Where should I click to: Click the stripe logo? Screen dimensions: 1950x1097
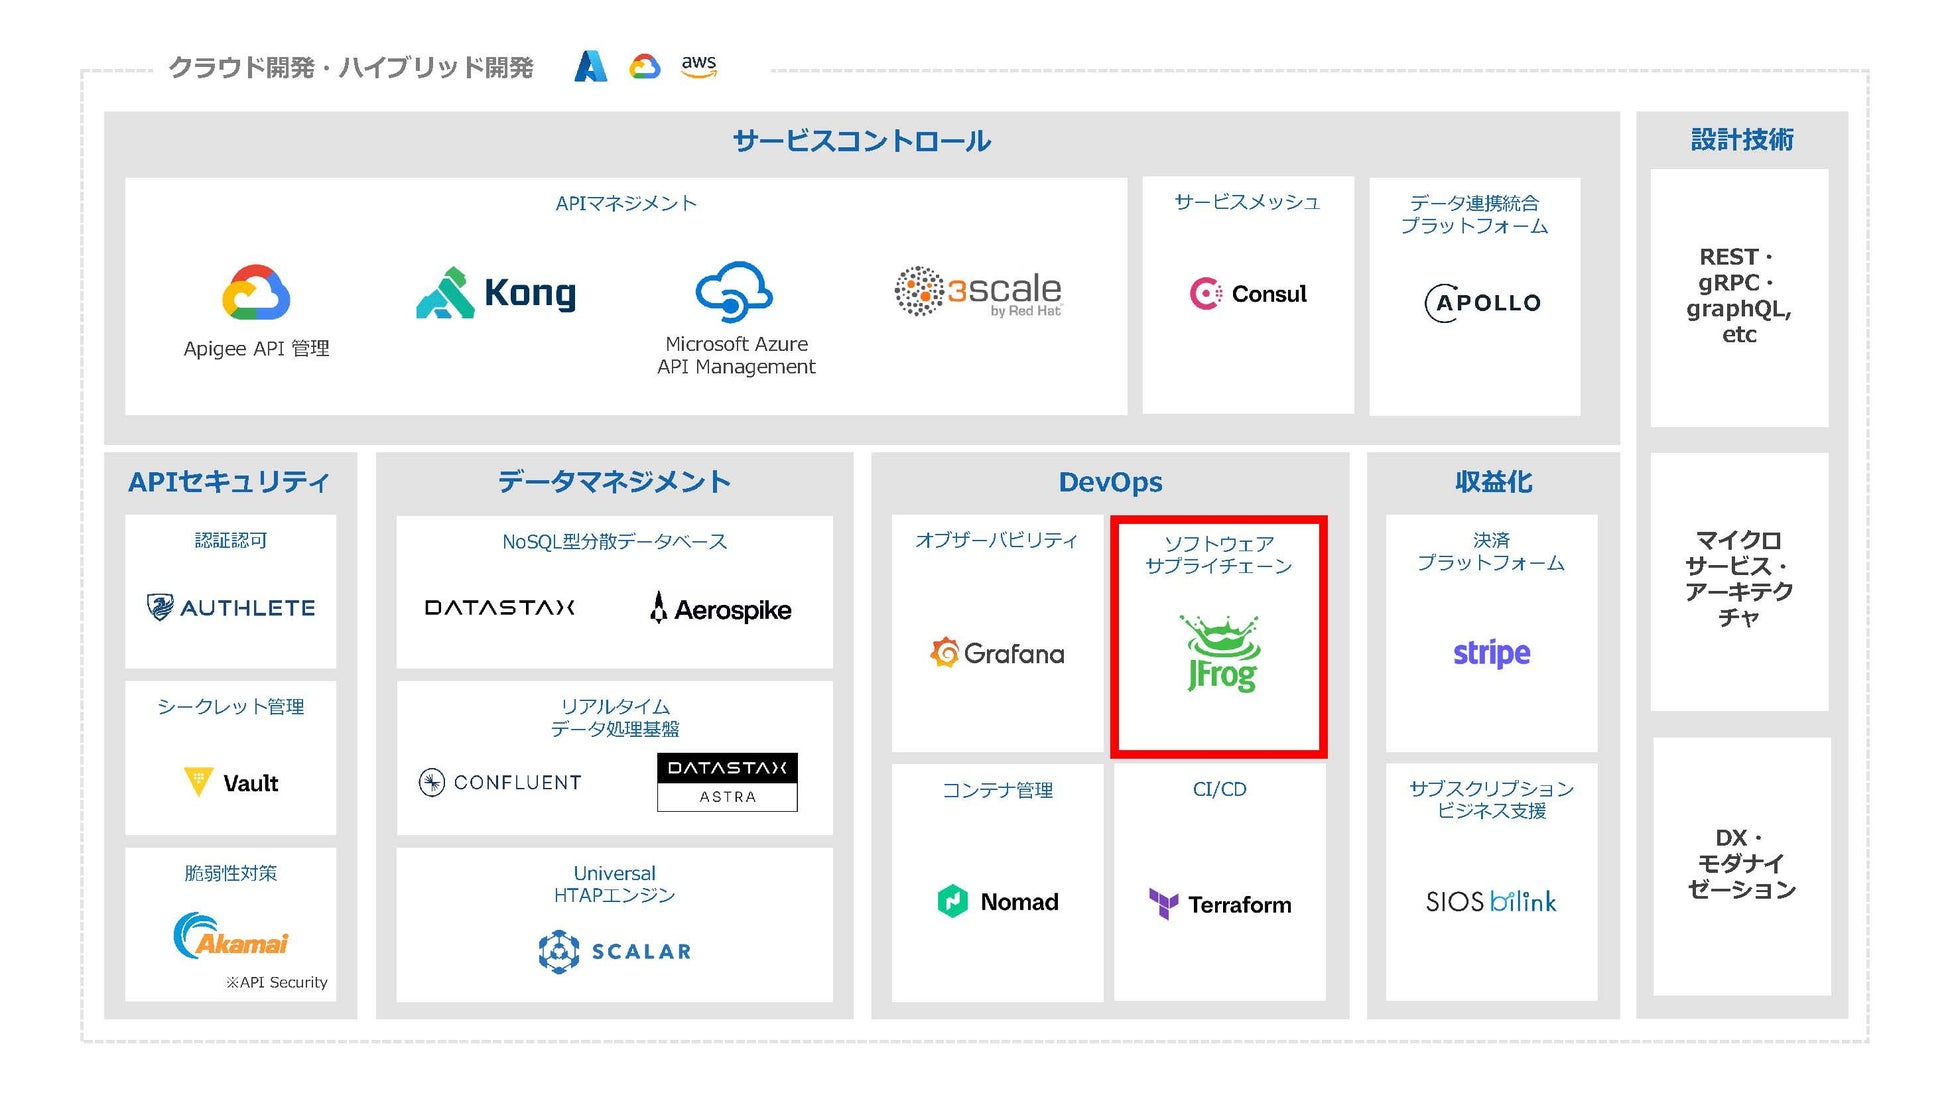(x=1491, y=653)
